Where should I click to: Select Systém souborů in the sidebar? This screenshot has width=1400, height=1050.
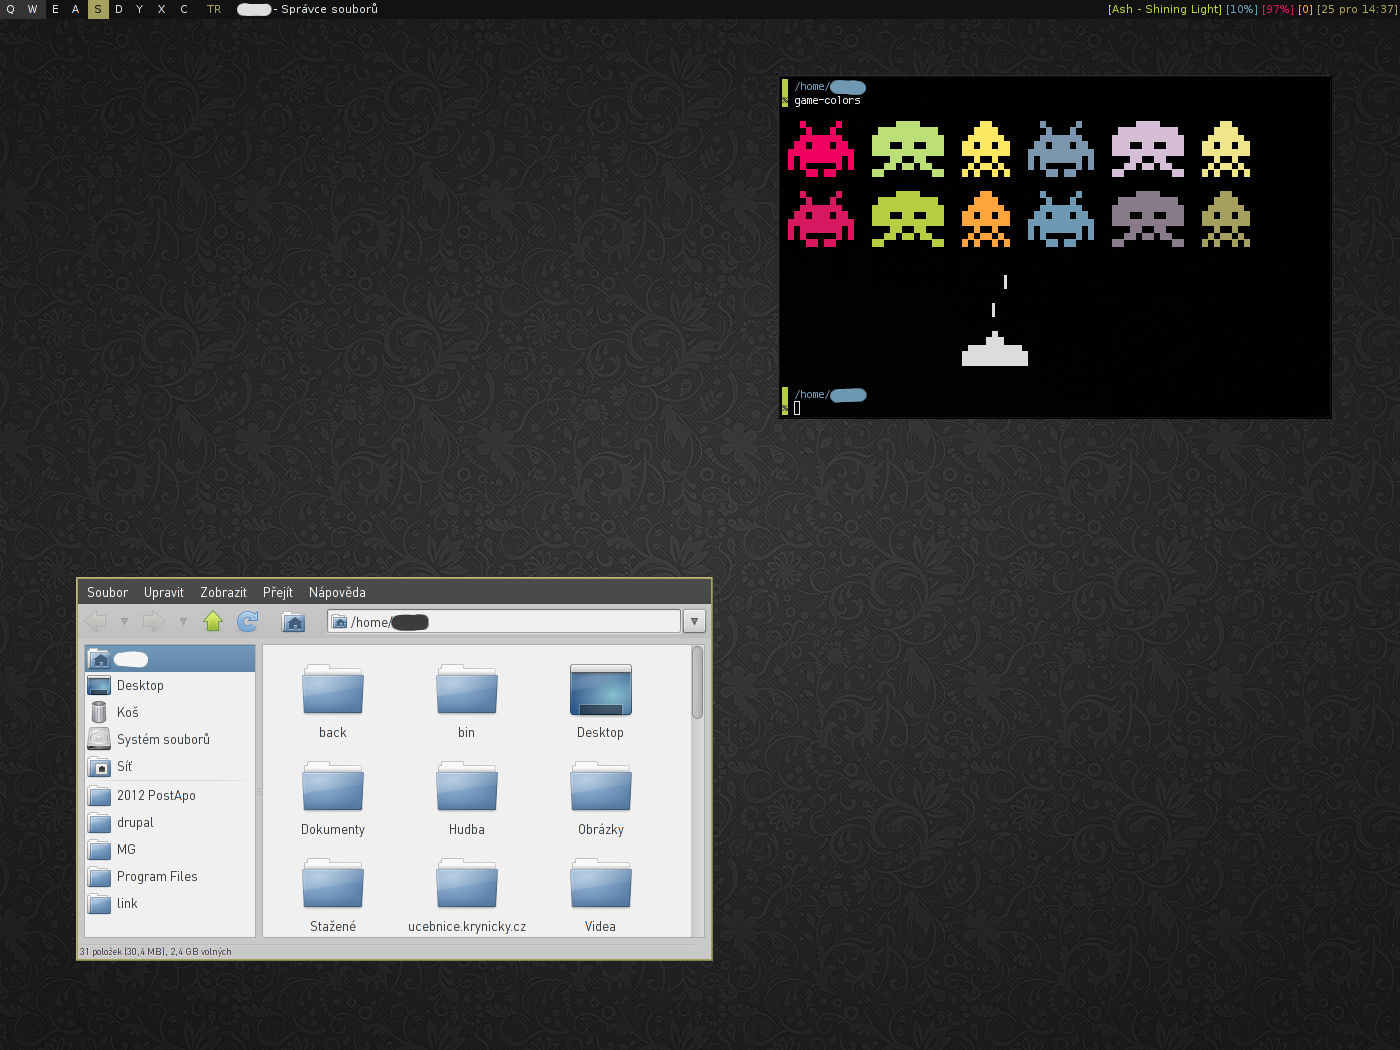point(170,739)
